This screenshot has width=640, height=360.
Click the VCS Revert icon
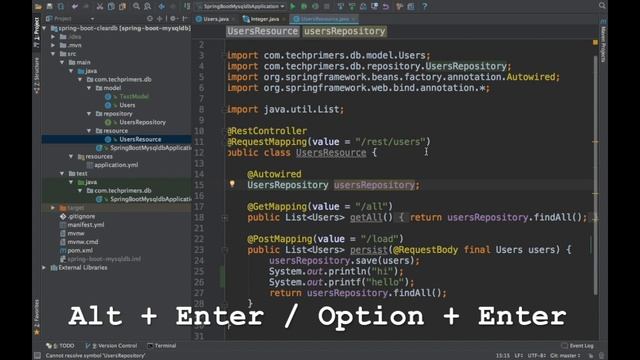(386, 7)
